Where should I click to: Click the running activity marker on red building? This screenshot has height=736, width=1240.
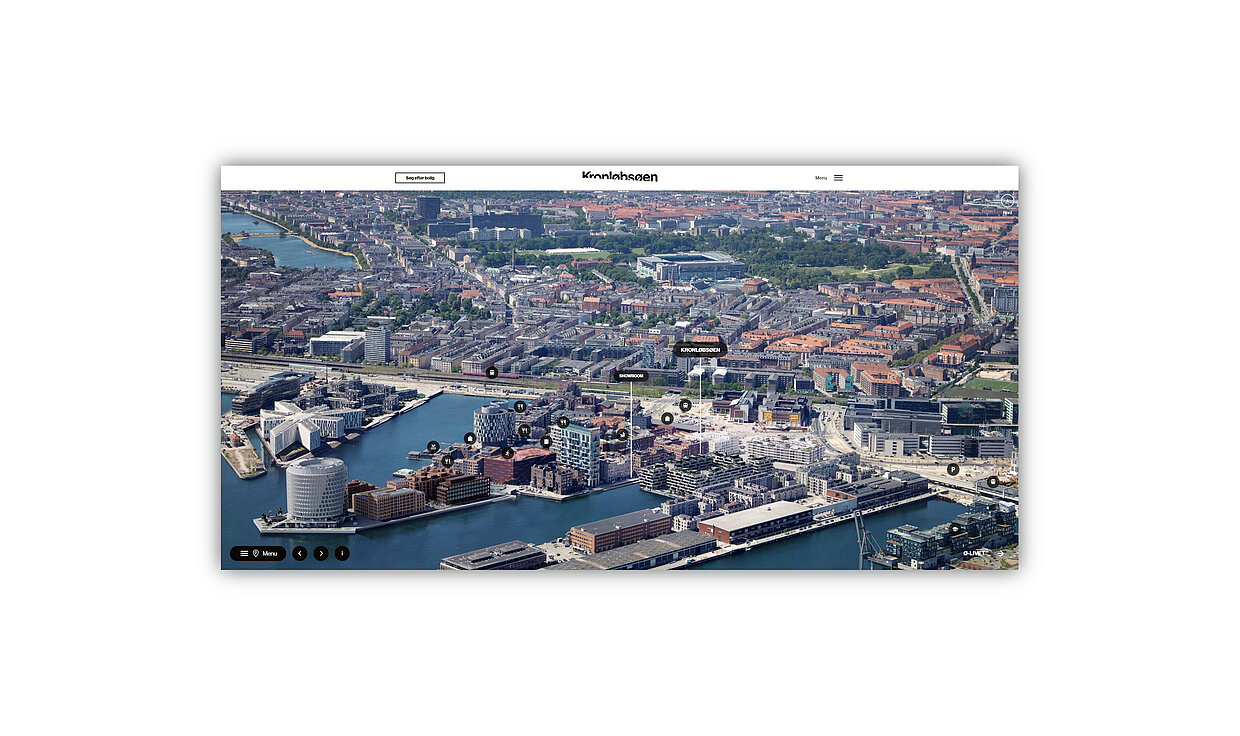(508, 453)
